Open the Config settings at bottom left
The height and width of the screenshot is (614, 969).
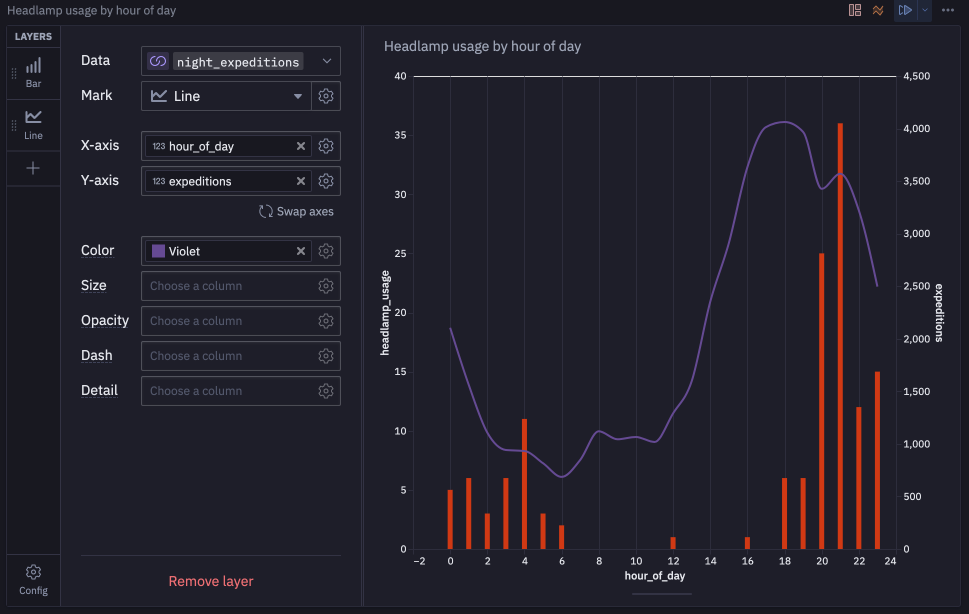33,579
